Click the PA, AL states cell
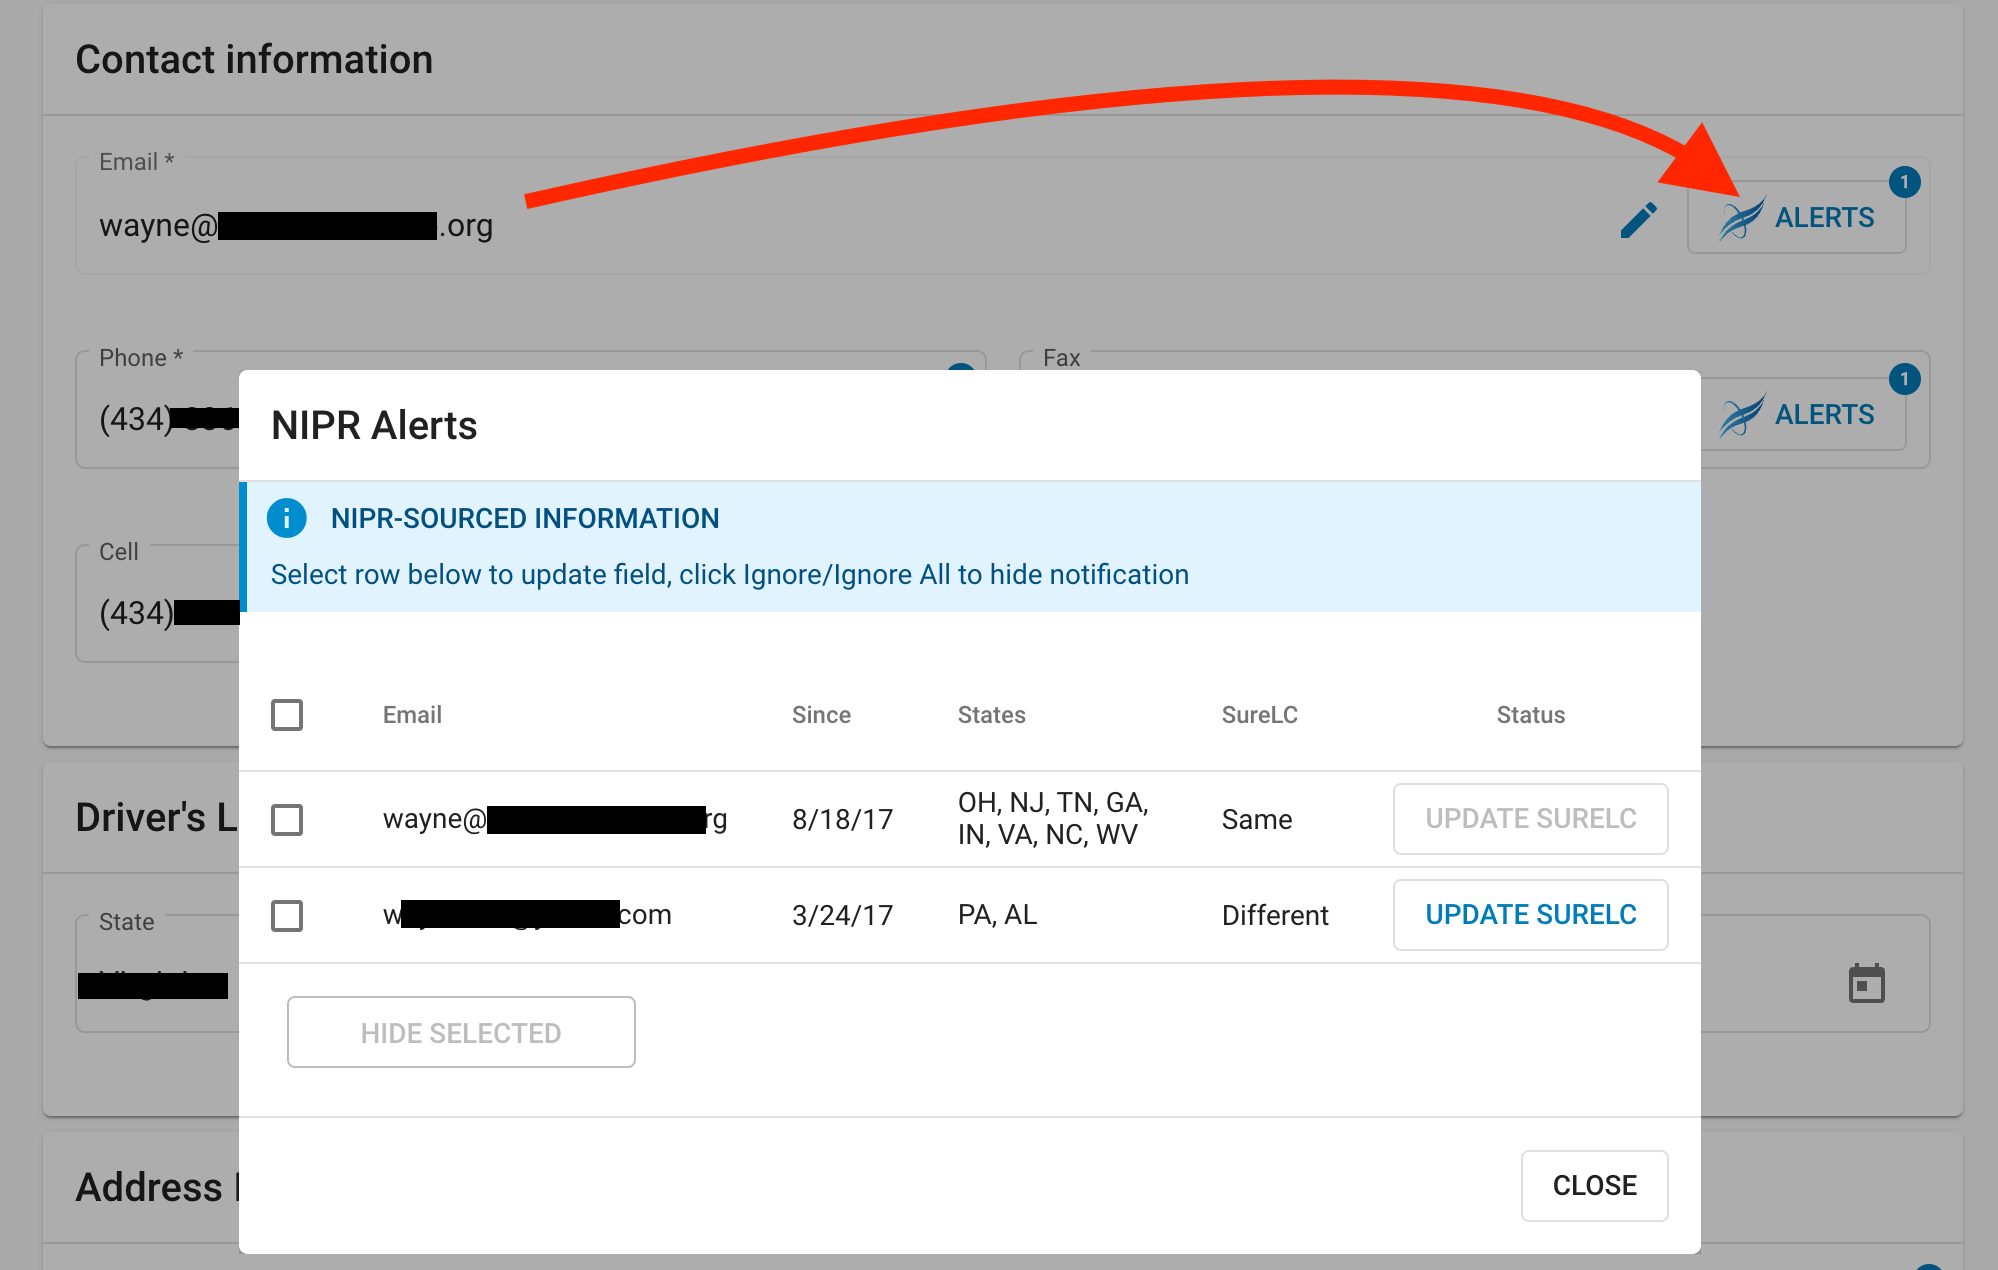Image resolution: width=1998 pixels, height=1270 pixels. pos(997,915)
